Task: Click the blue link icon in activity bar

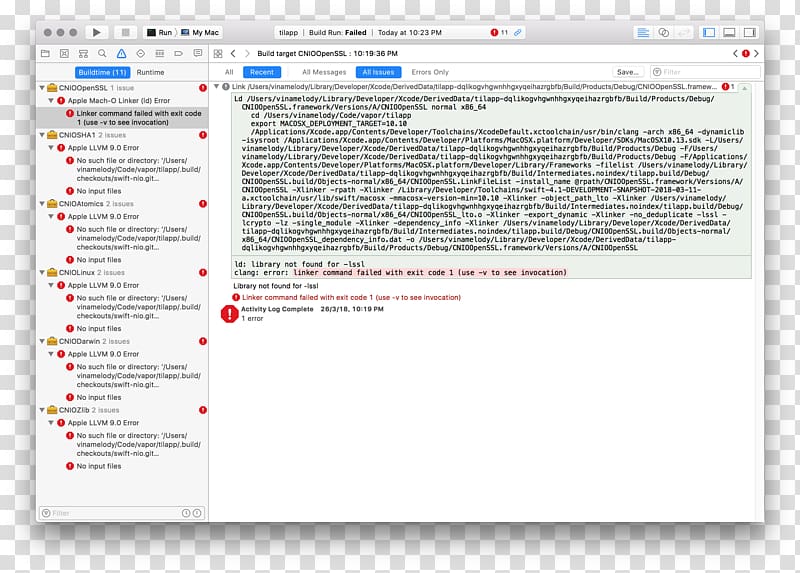Action: pyautogui.click(x=517, y=32)
